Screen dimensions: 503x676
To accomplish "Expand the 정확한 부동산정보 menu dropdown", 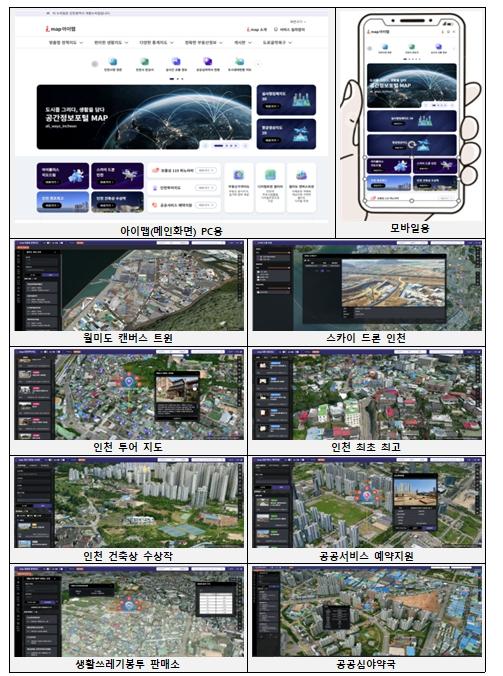I will pyautogui.click(x=204, y=43).
